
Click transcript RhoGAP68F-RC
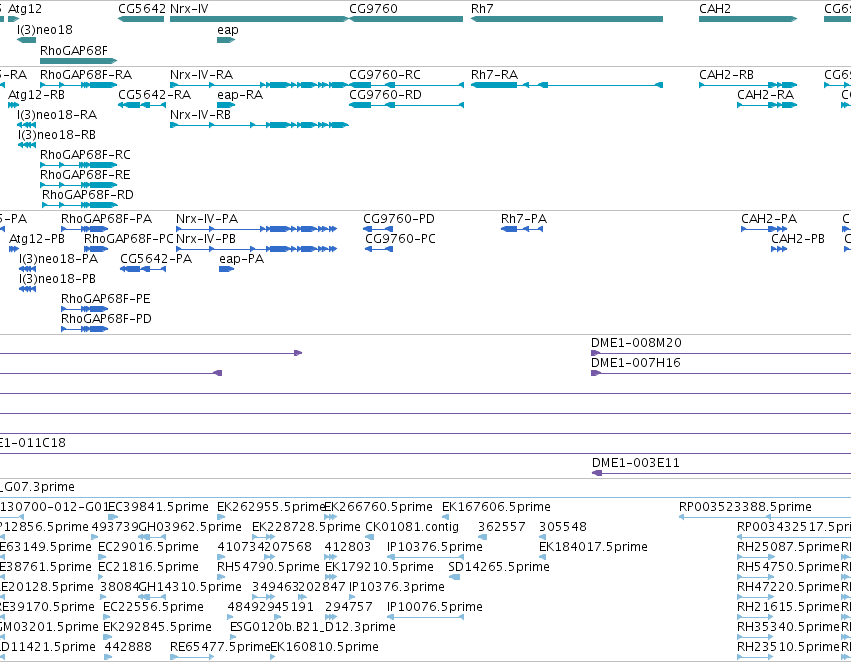[x=85, y=155]
